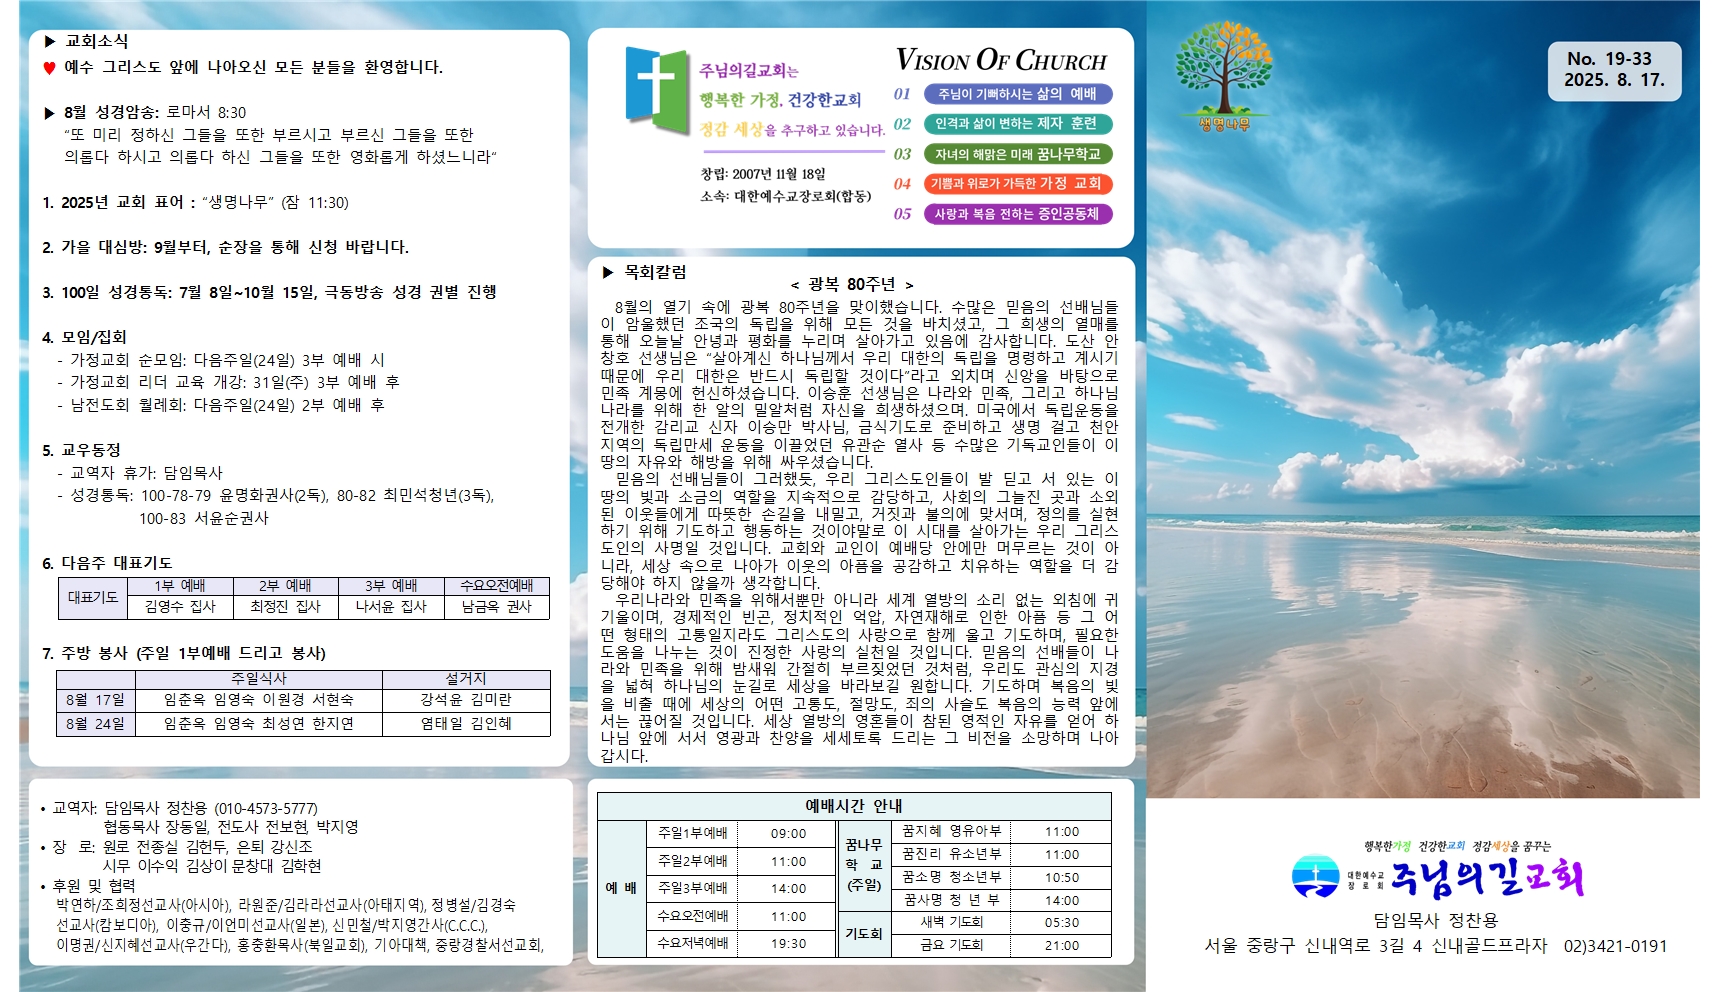1720x992 pixels.
Task: Click the number 05 beside the last vision item
Action: (902, 214)
